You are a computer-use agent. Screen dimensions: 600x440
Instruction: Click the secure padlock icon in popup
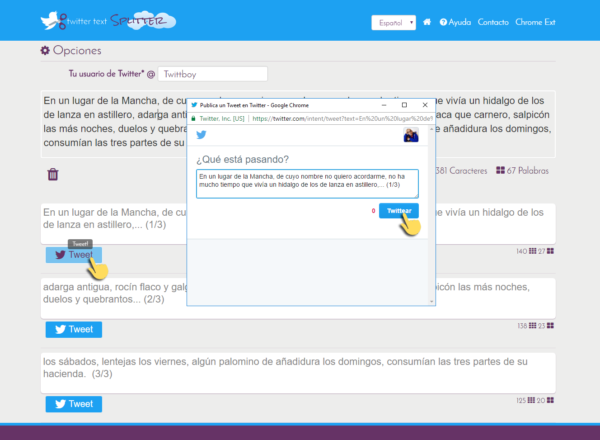pyautogui.click(x=193, y=119)
